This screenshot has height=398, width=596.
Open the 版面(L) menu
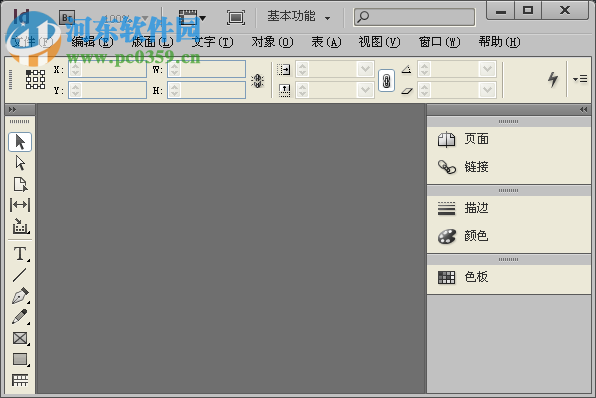click(152, 42)
